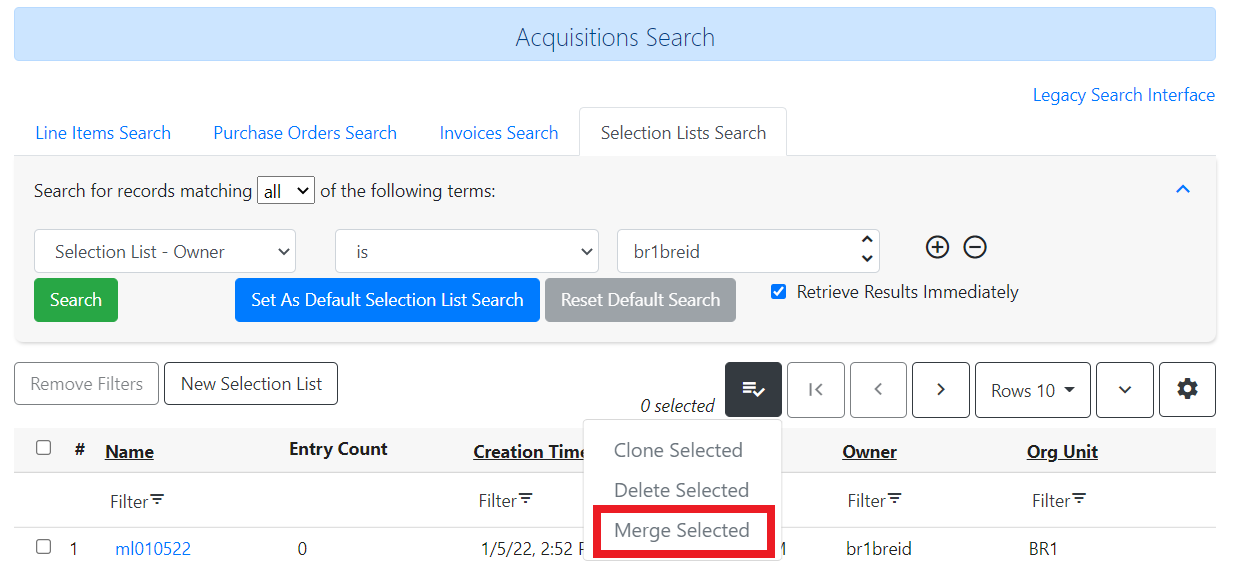Select Selection Lists Search tab
Screen dimensions: 1236x567
pyautogui.click(x=683, y=133)
